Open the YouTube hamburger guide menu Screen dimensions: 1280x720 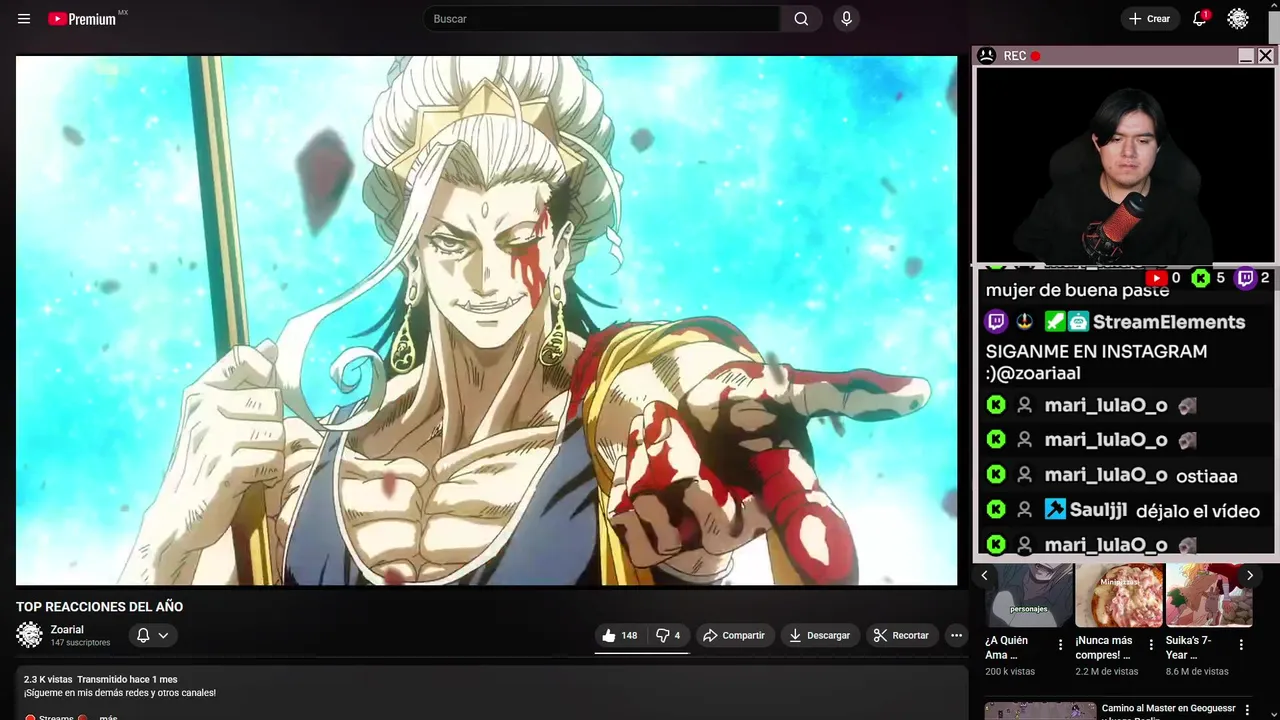(x=24, y=19)
